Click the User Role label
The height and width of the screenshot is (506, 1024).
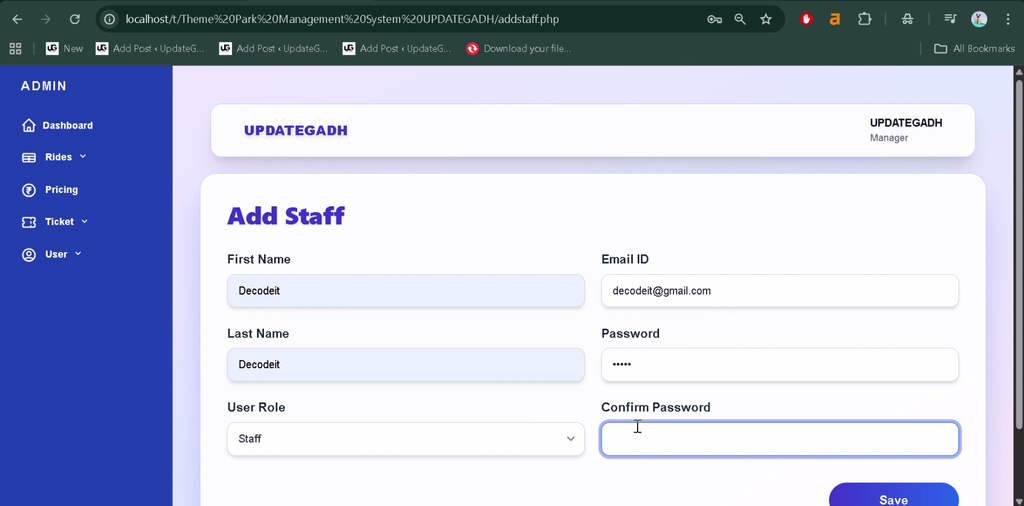point(256,407)
